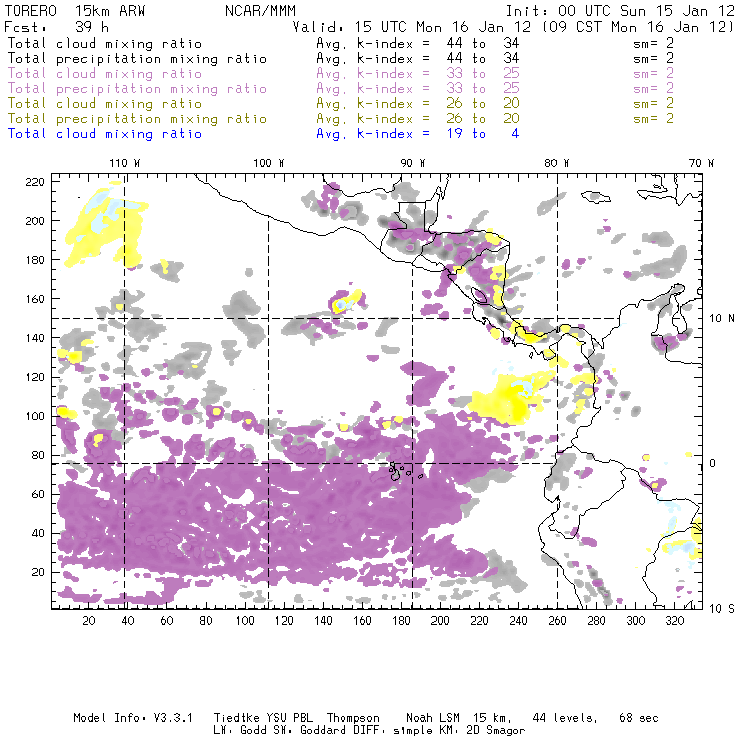Viewport: 740px width, 740px height.
Task: Click the 'Valid: 15 UTC Mon 16 Jan 12' text
Action: pos(412,27)
